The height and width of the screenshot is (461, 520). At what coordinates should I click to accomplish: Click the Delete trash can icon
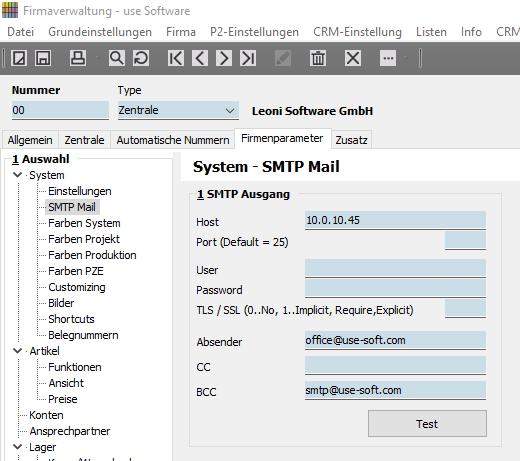coord(318,58)
